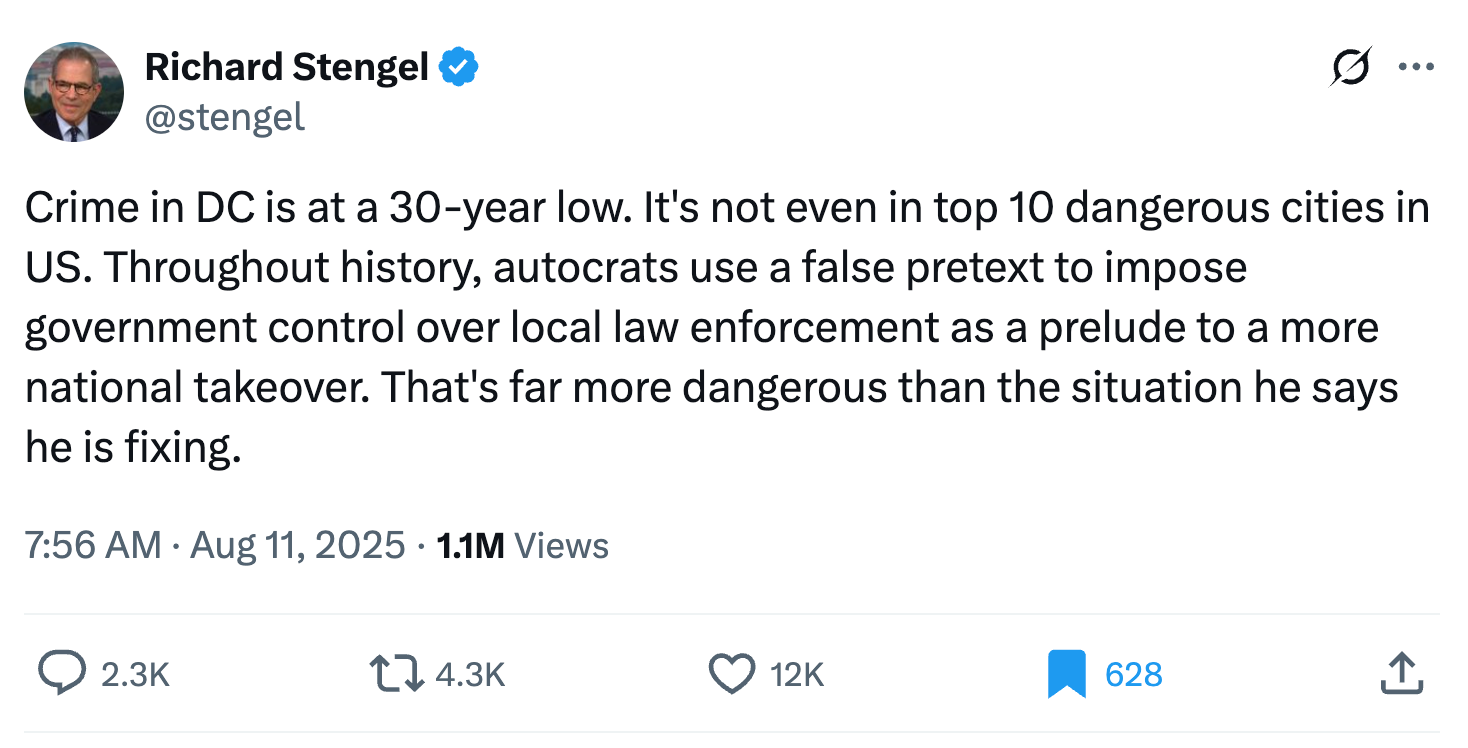The width and height of the screenshot is (1468, 748).
Task: Click the 7:56 AM timestamp
Action: tap(92, 546)
